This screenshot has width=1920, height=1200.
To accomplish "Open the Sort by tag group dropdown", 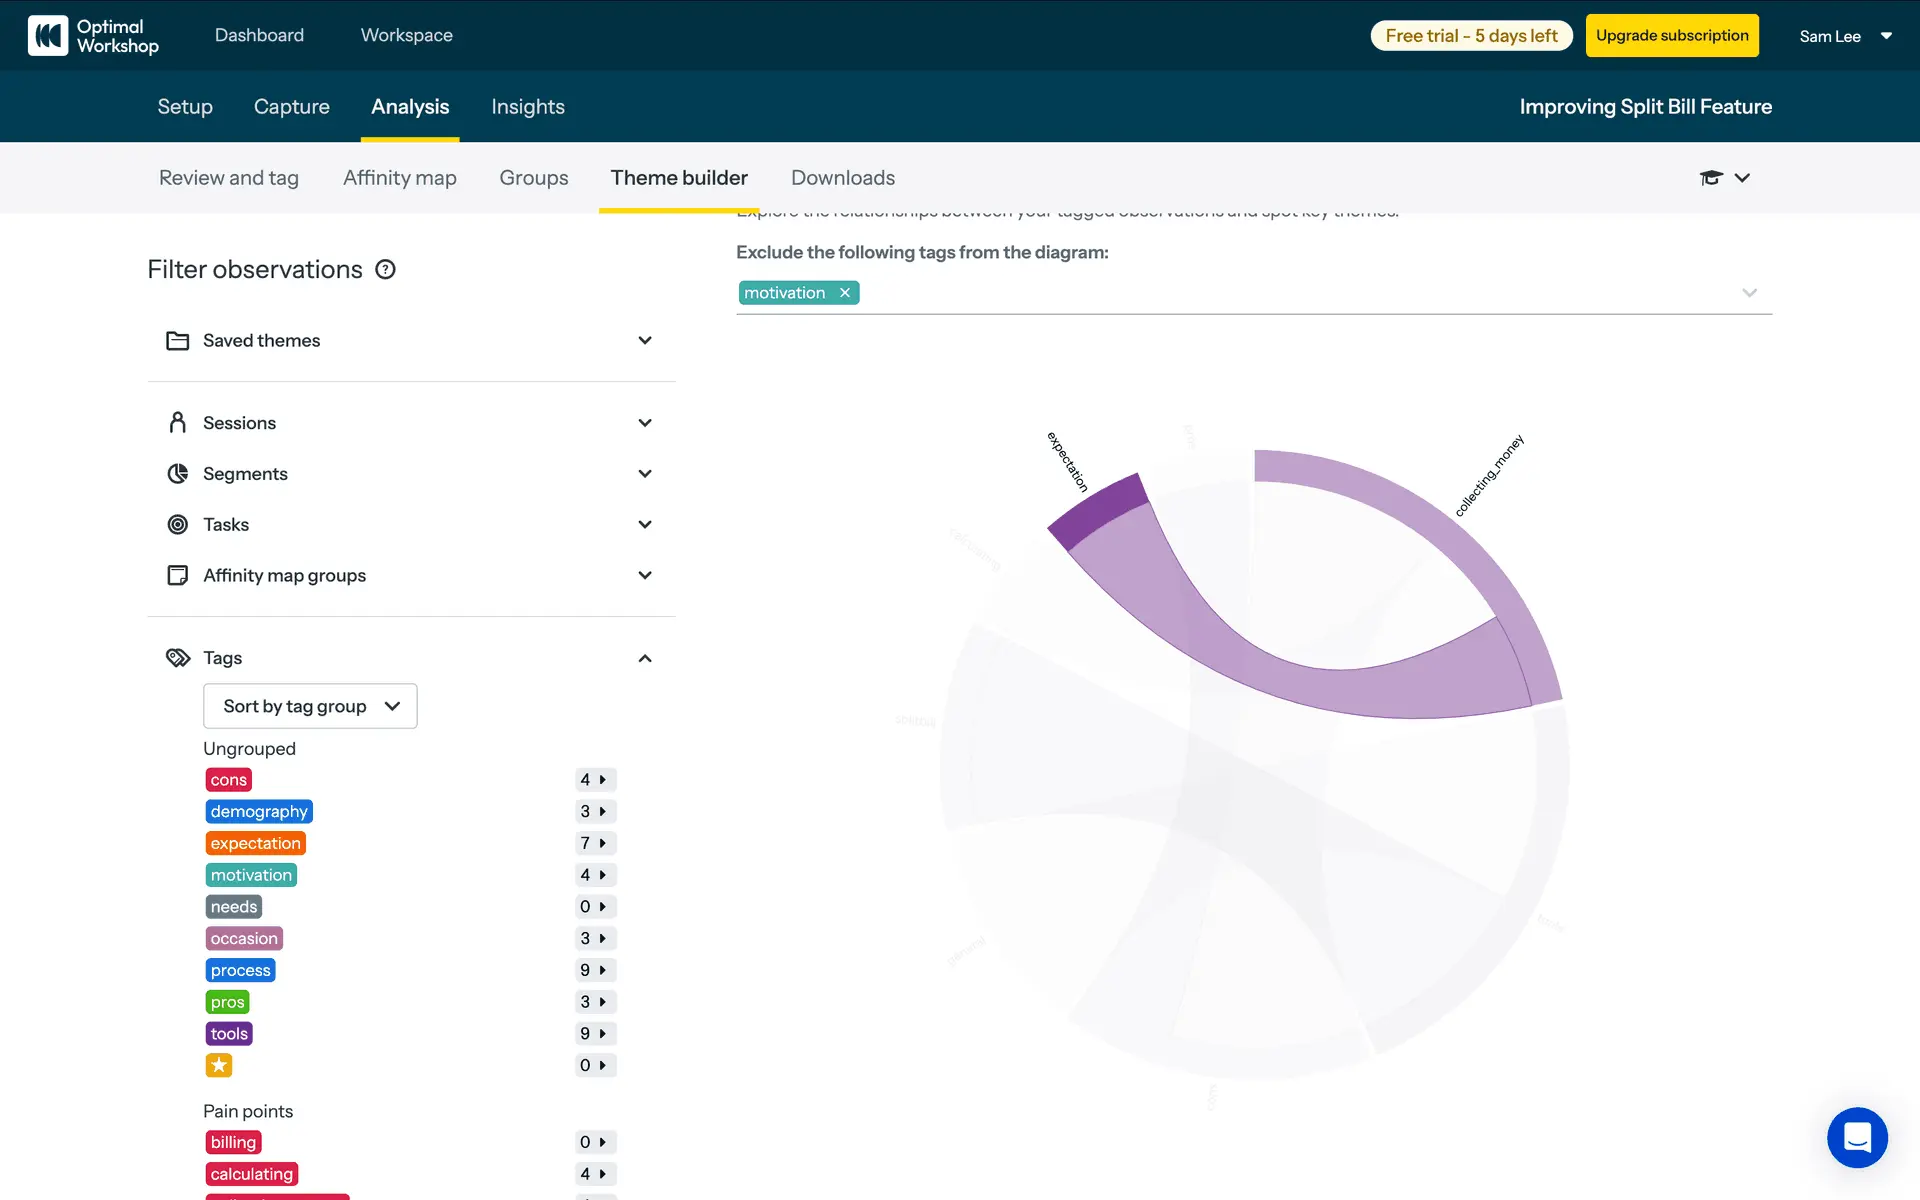I will click(310, 706).
